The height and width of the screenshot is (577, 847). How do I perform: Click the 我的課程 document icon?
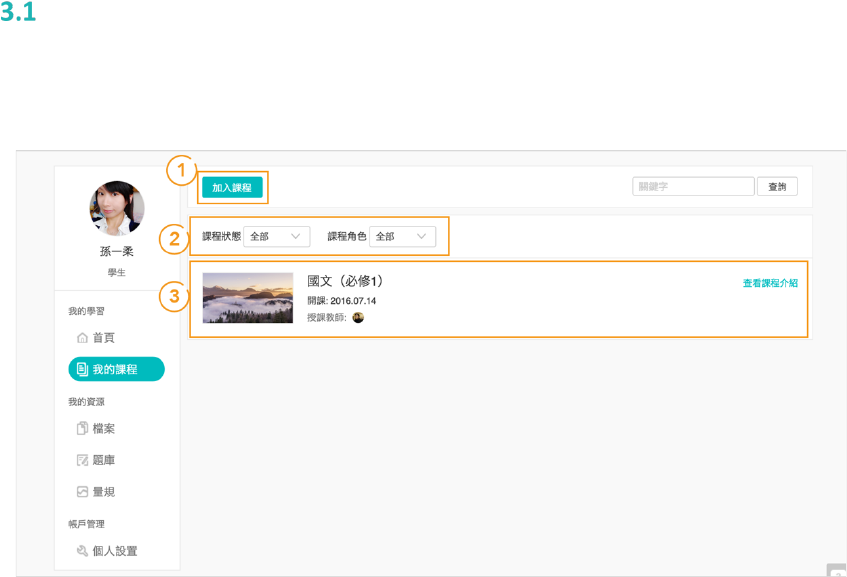pyautogui.click(x=82, y=370)
